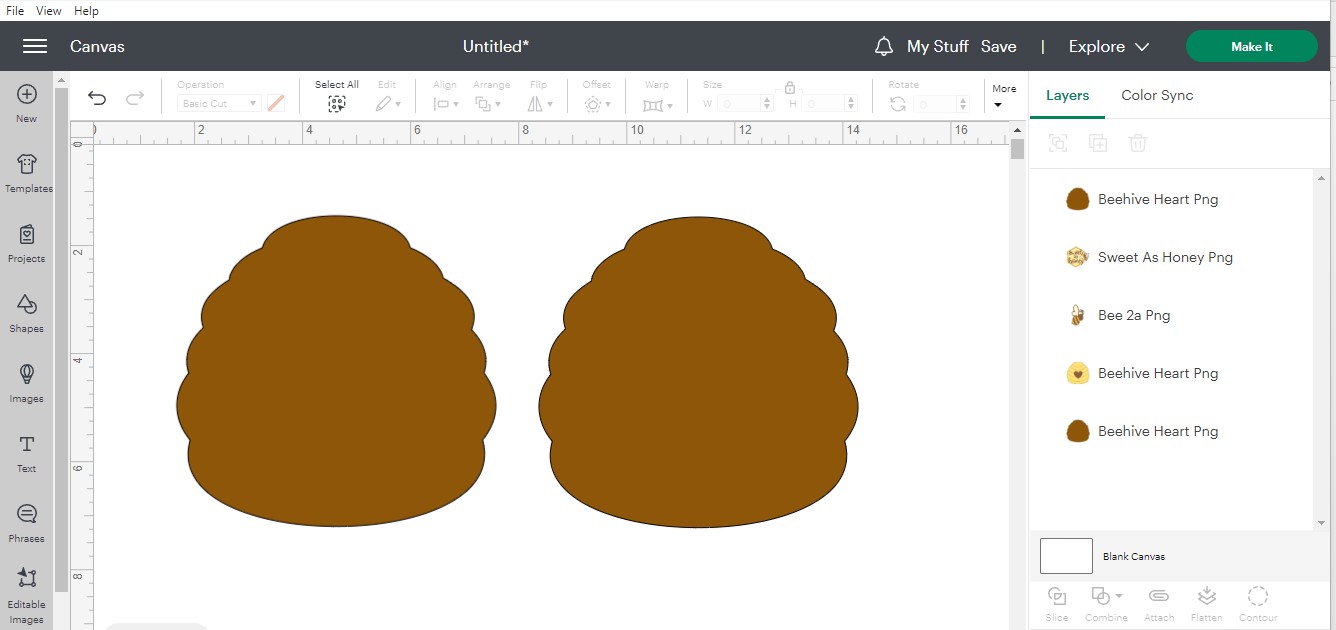
Task: Click the Width stepper arrows
Action: 766,103
